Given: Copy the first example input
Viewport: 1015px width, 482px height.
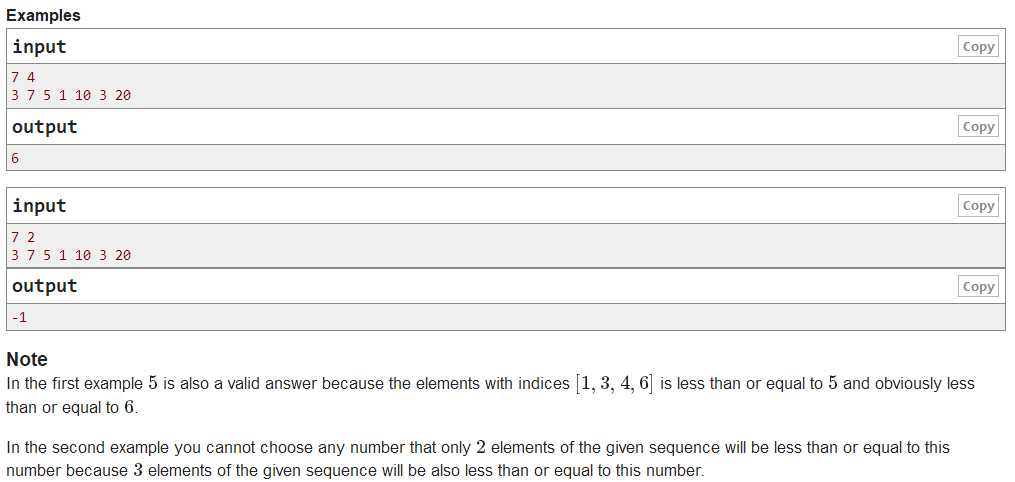Looking at the screenshot, I should pyautogui.click(x=978, y=47).
